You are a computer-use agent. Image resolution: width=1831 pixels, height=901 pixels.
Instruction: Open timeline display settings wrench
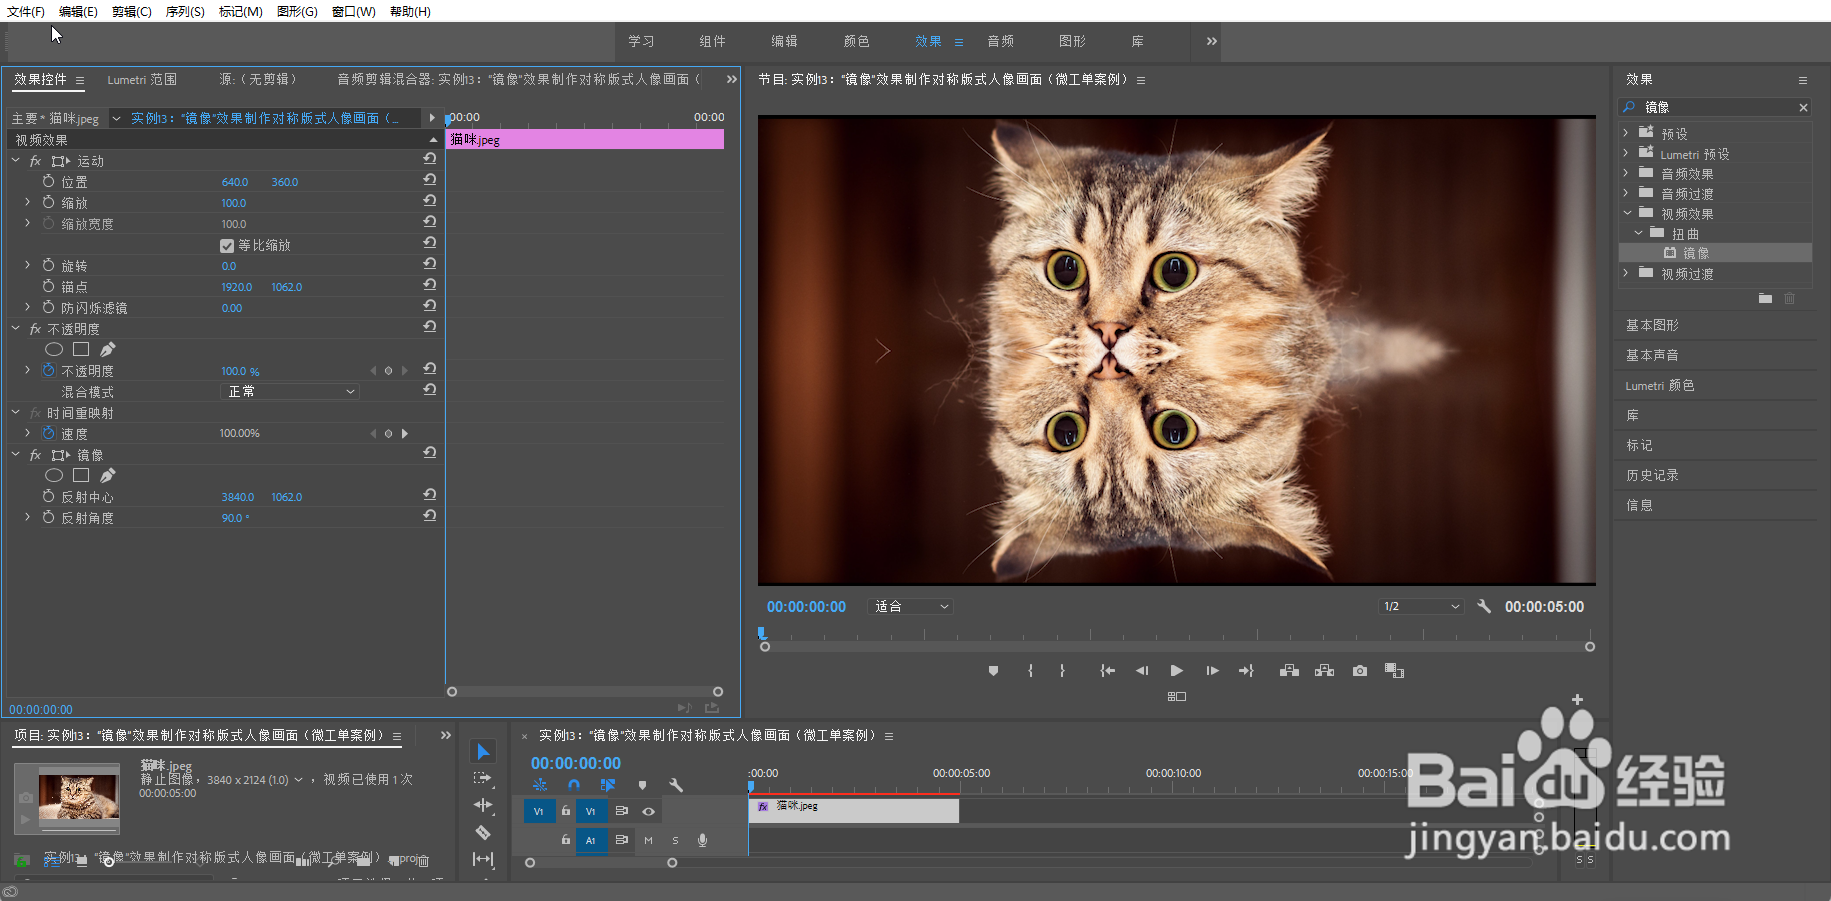(x=676, y=785)
